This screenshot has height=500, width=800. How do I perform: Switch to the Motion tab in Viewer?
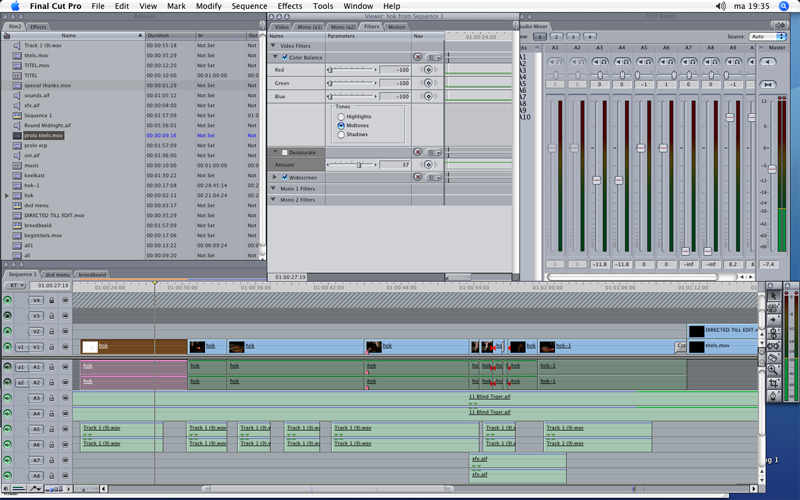point(396,27)
